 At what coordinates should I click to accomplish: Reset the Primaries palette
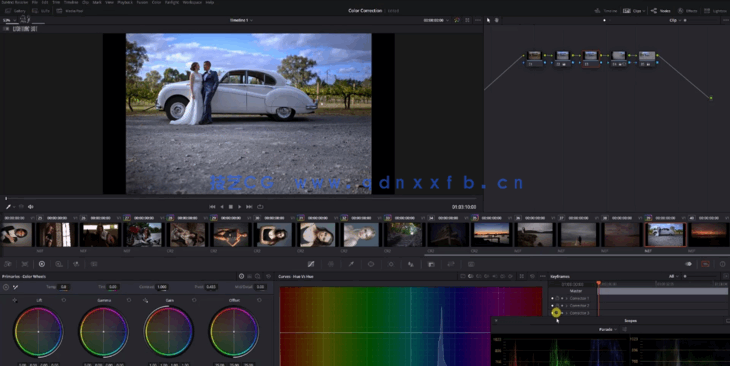(x=268, y=276)
